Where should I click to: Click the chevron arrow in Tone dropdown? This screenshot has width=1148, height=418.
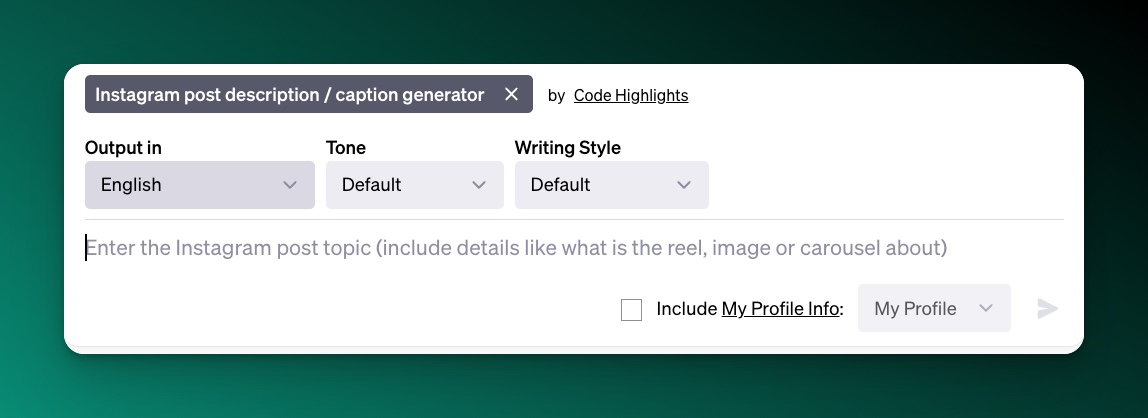[479, 185]
